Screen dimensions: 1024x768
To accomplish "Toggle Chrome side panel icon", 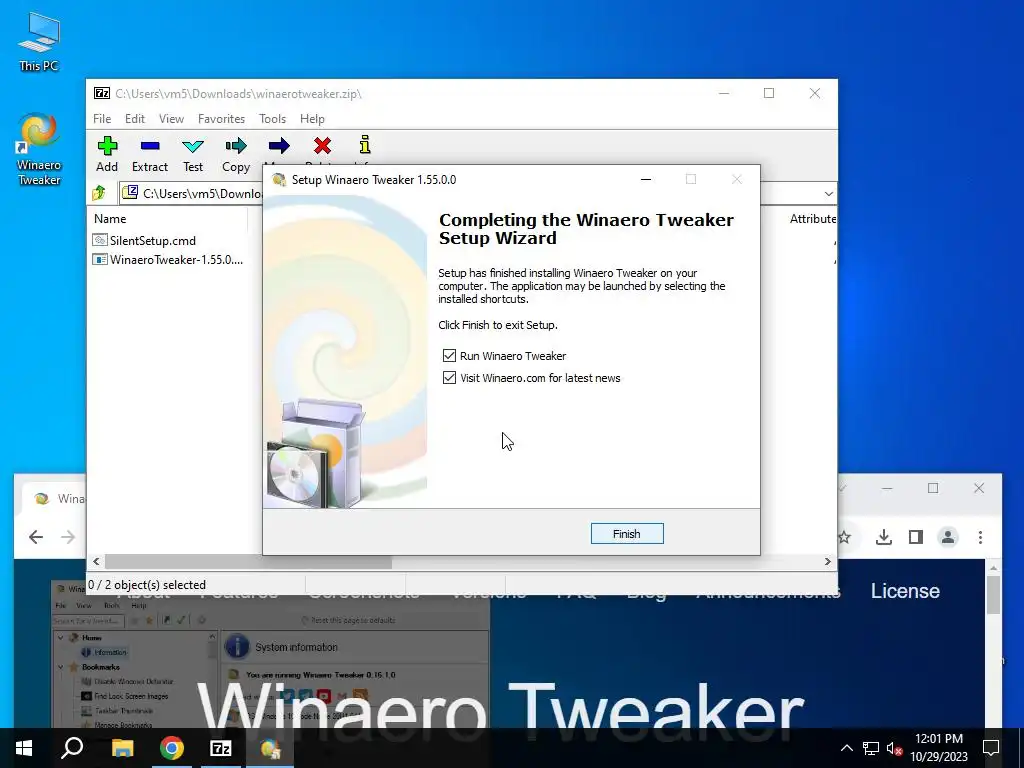I will coord(916,537).
